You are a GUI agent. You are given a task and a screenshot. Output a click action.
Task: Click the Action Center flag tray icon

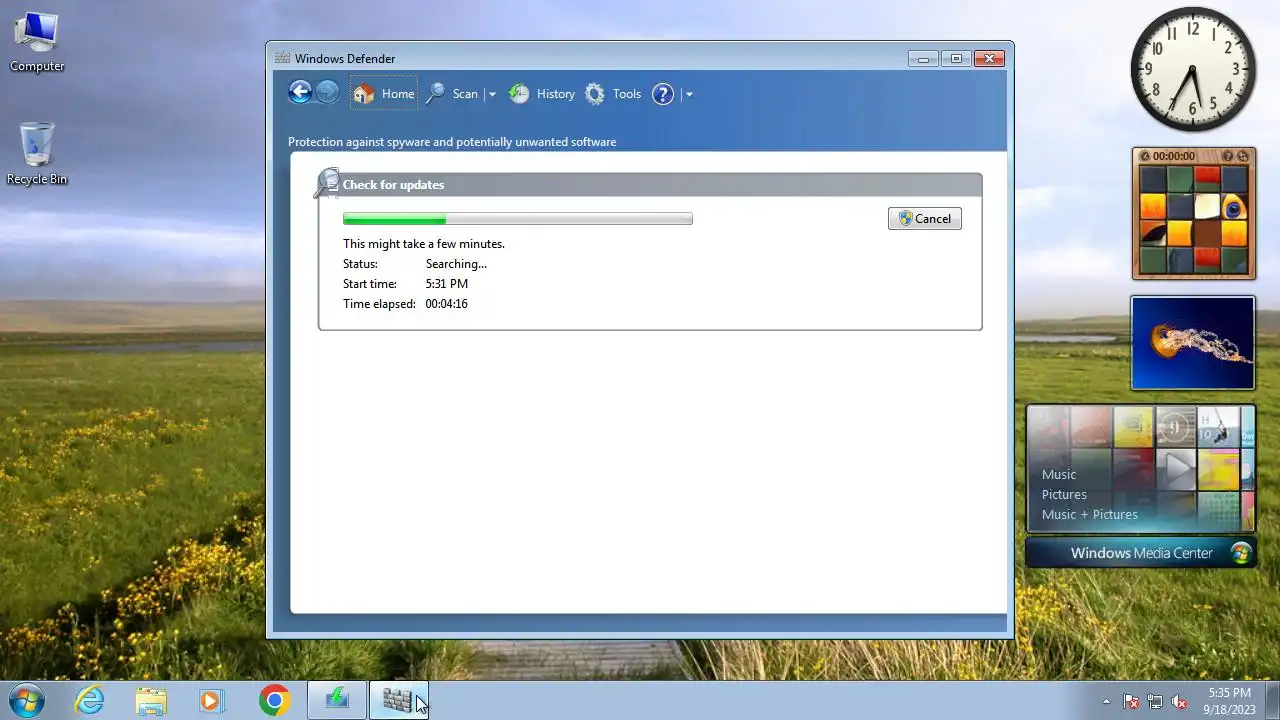click(1131, 701)
